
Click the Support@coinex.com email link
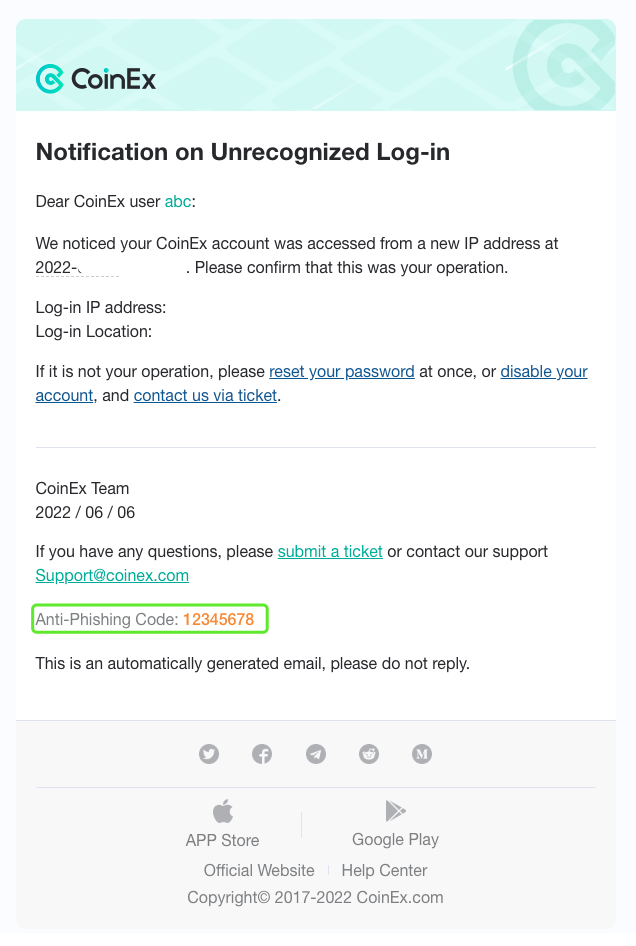click(x=112, y=576)
